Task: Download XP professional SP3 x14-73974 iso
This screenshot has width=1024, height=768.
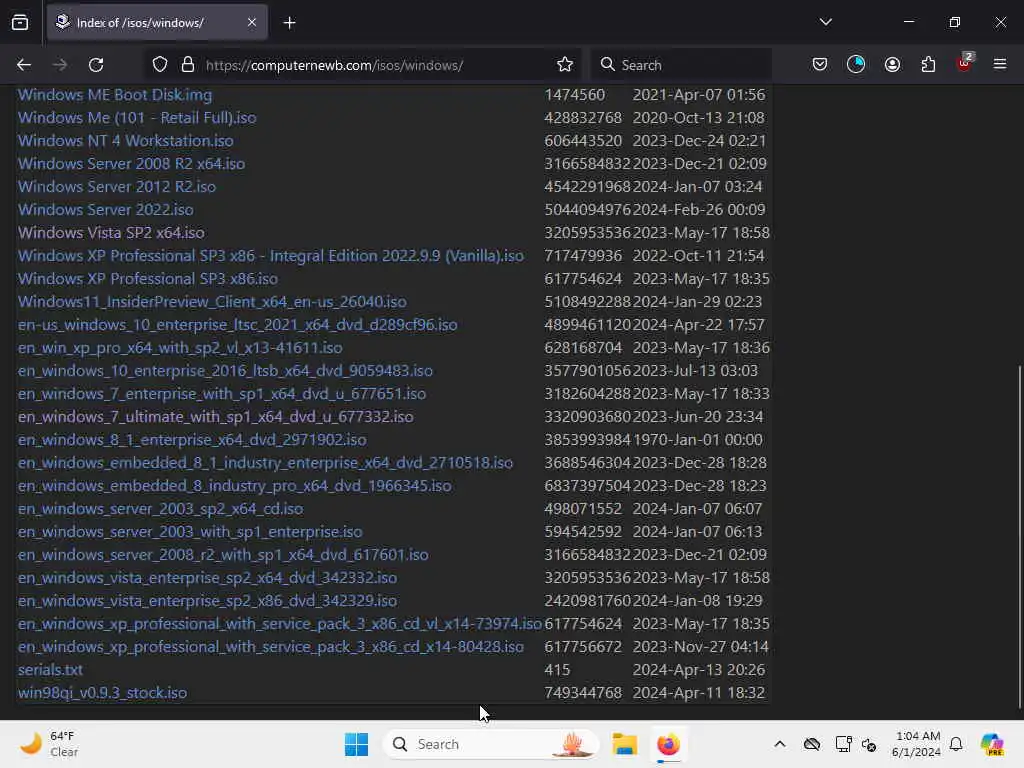Action: point(280,624)
